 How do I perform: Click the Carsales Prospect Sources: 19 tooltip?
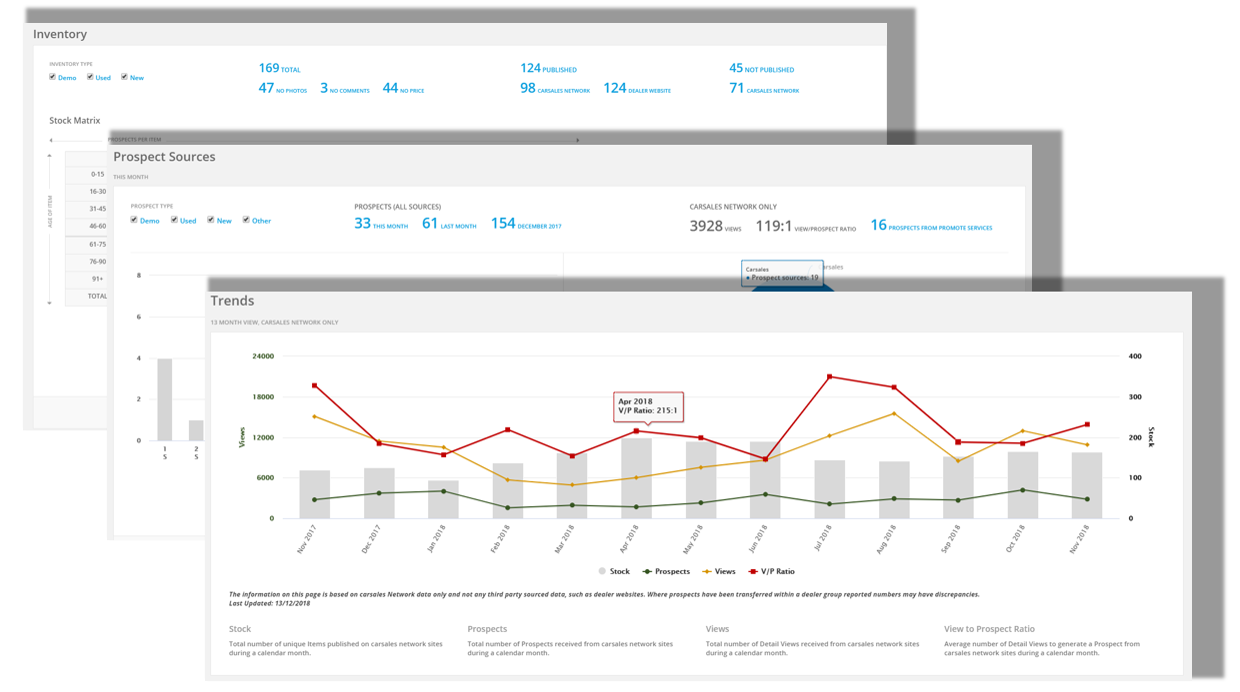(x=782, y=272)
